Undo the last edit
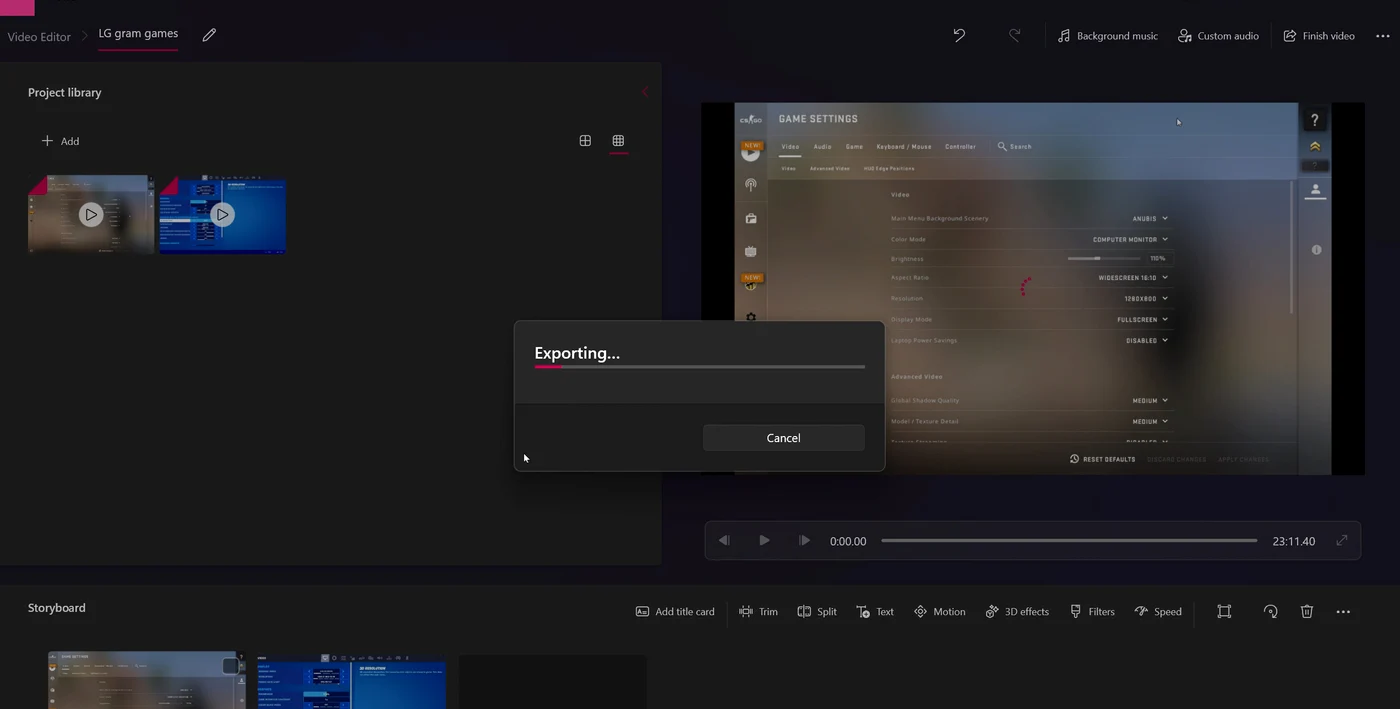 point(959,35)
